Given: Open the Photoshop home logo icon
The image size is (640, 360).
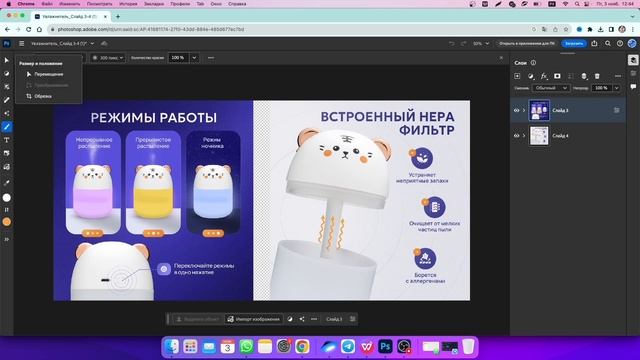Looking at the screenshot, I should (7, 43).
